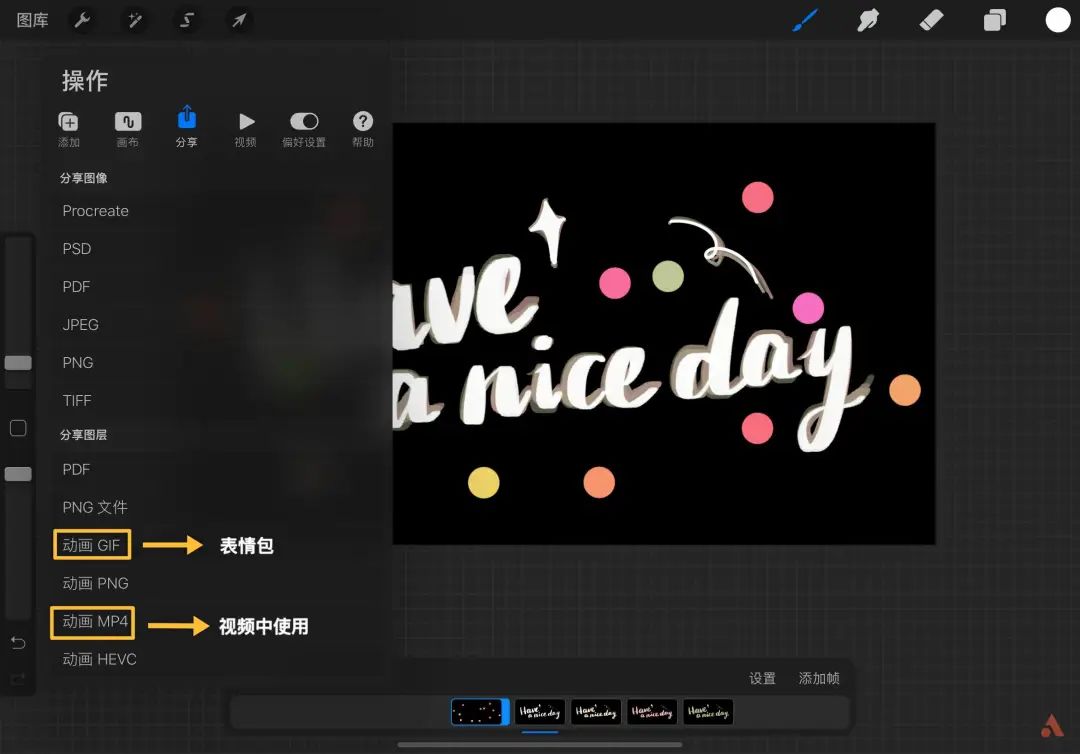Screen dimensions: 1080x754
Task: Switch to the 偏好设置 preferences tab
Action: [x=304, y=129]
